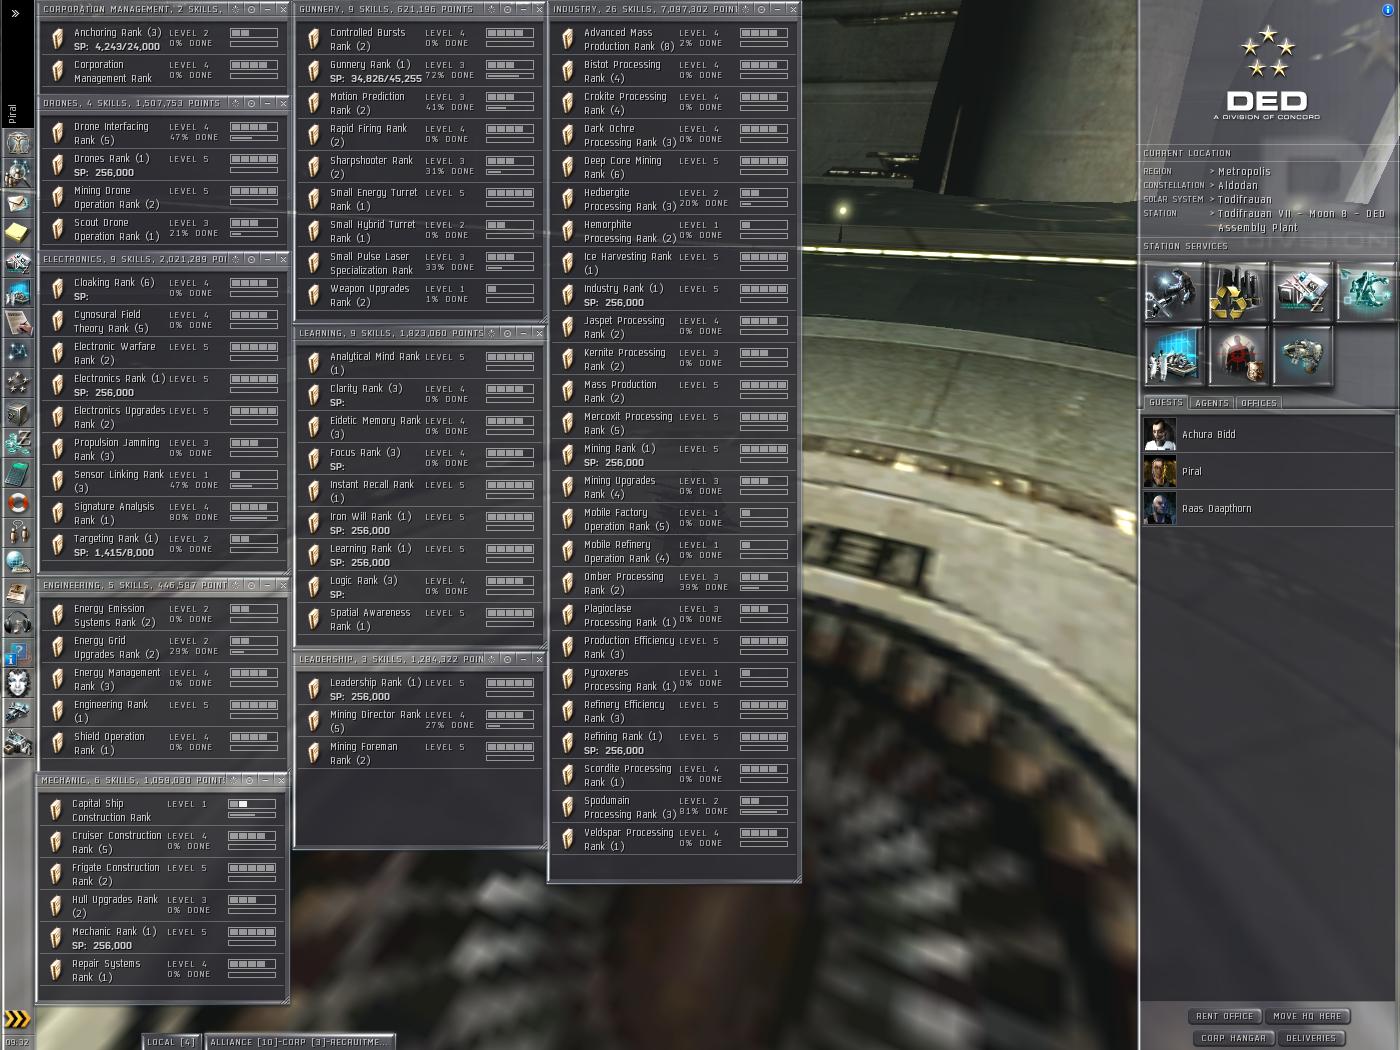Viewport: 1400px width, 1050px height.
Task: Click Signature Analysis 80% progress bar
Action: pyautogui.click(x=254, y=518)
